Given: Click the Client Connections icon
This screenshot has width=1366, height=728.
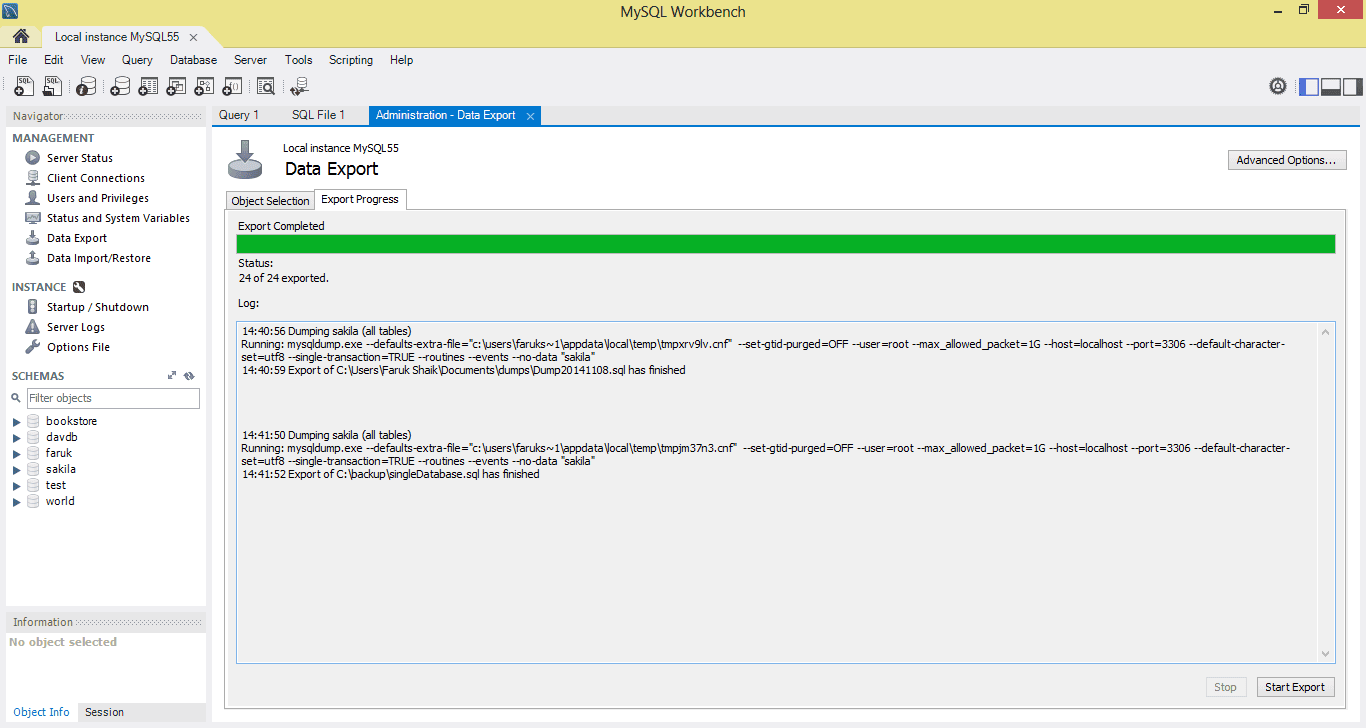Looking at the screenshot, I should [x=33, y=178].
